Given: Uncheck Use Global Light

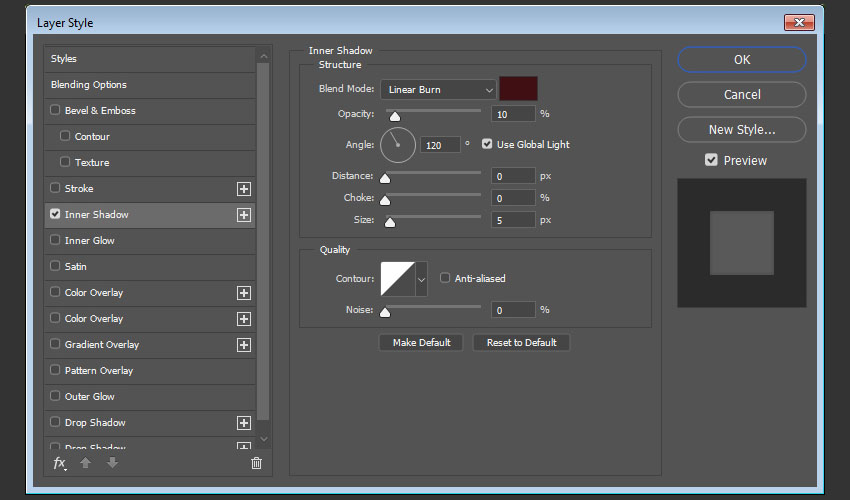Looking at the screenshot, I should click(487, 144).
